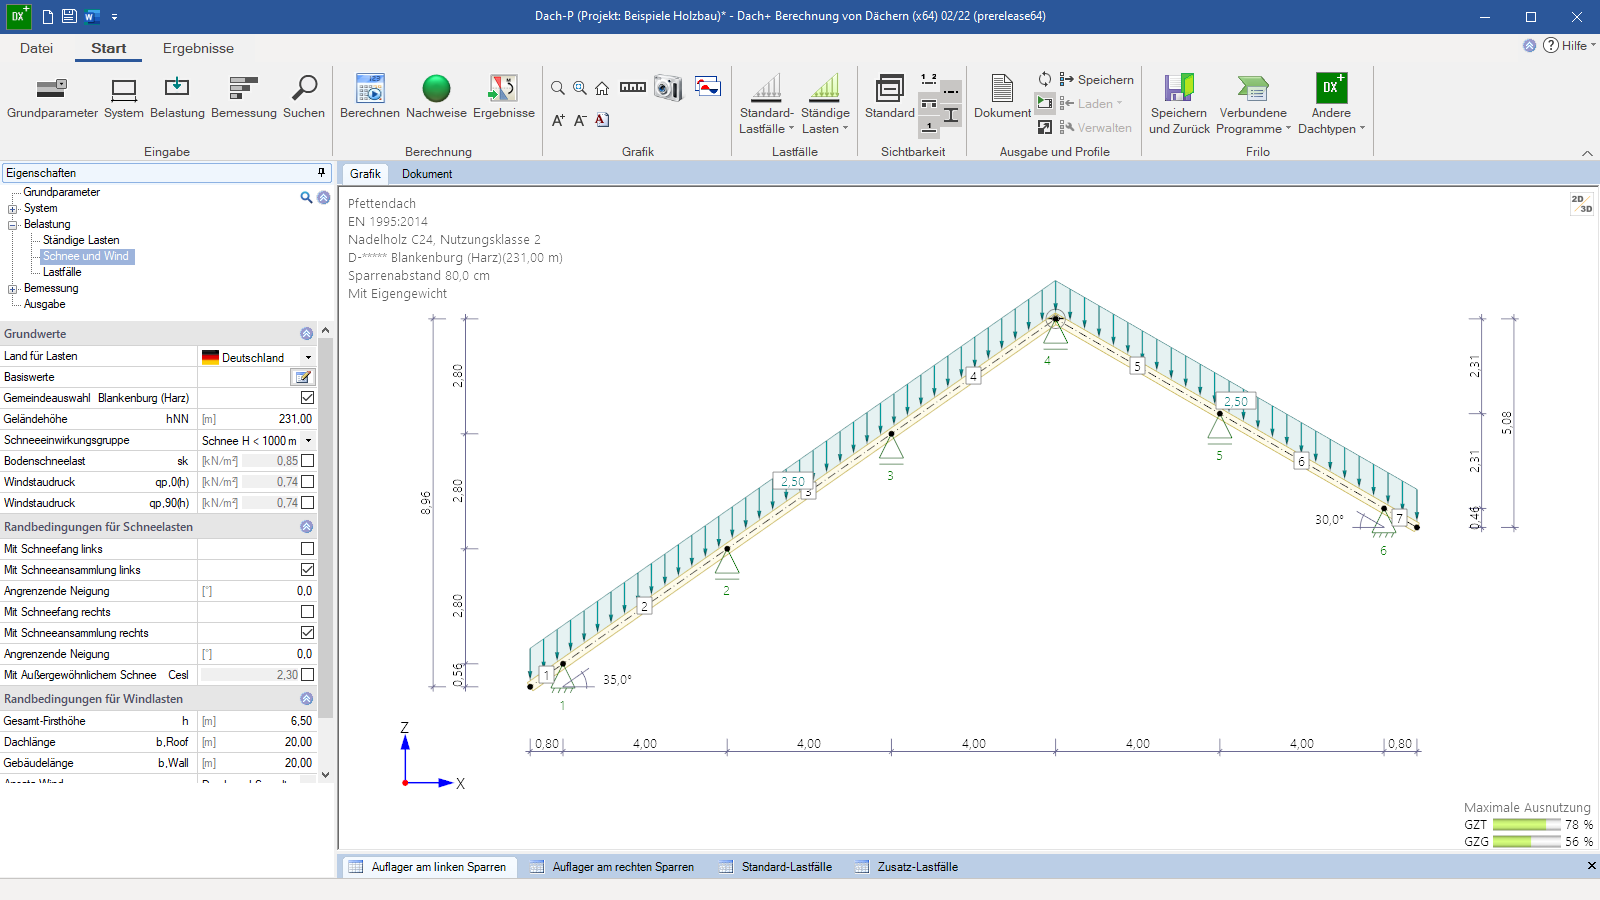
Task: Open Grundparameter input from ribbon
Action: [52, 97]
